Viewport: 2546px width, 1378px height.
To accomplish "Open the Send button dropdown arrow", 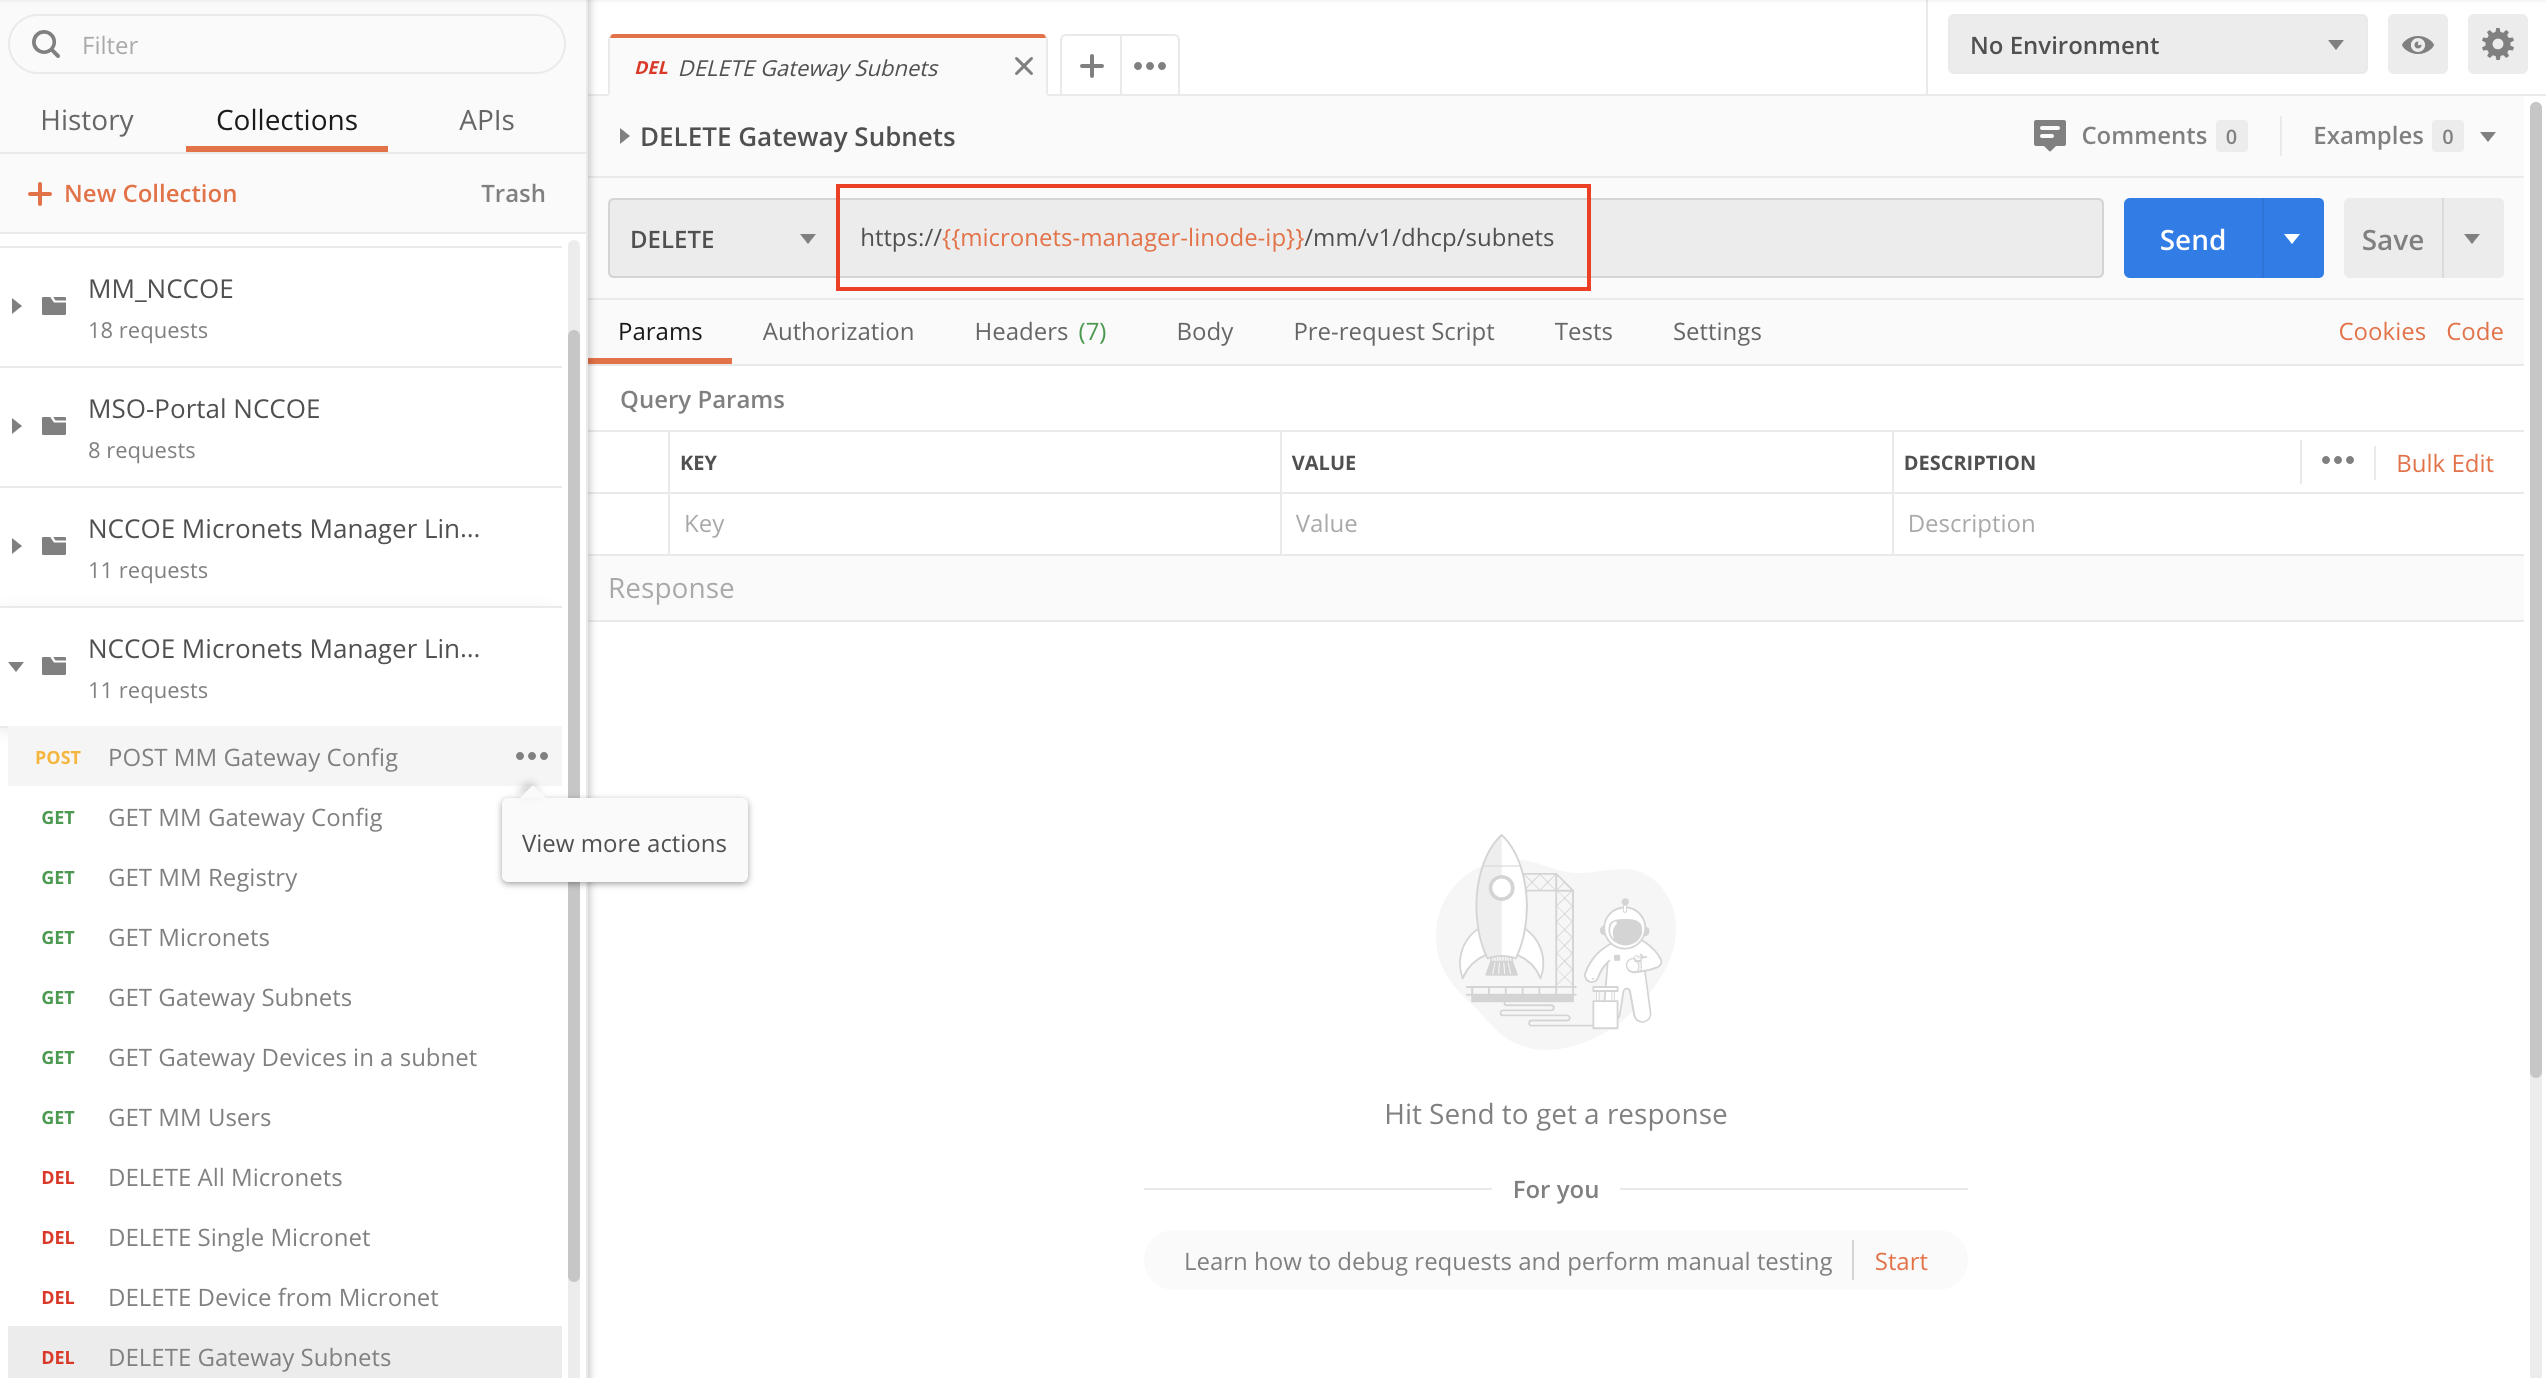I will pos(2292,239).
